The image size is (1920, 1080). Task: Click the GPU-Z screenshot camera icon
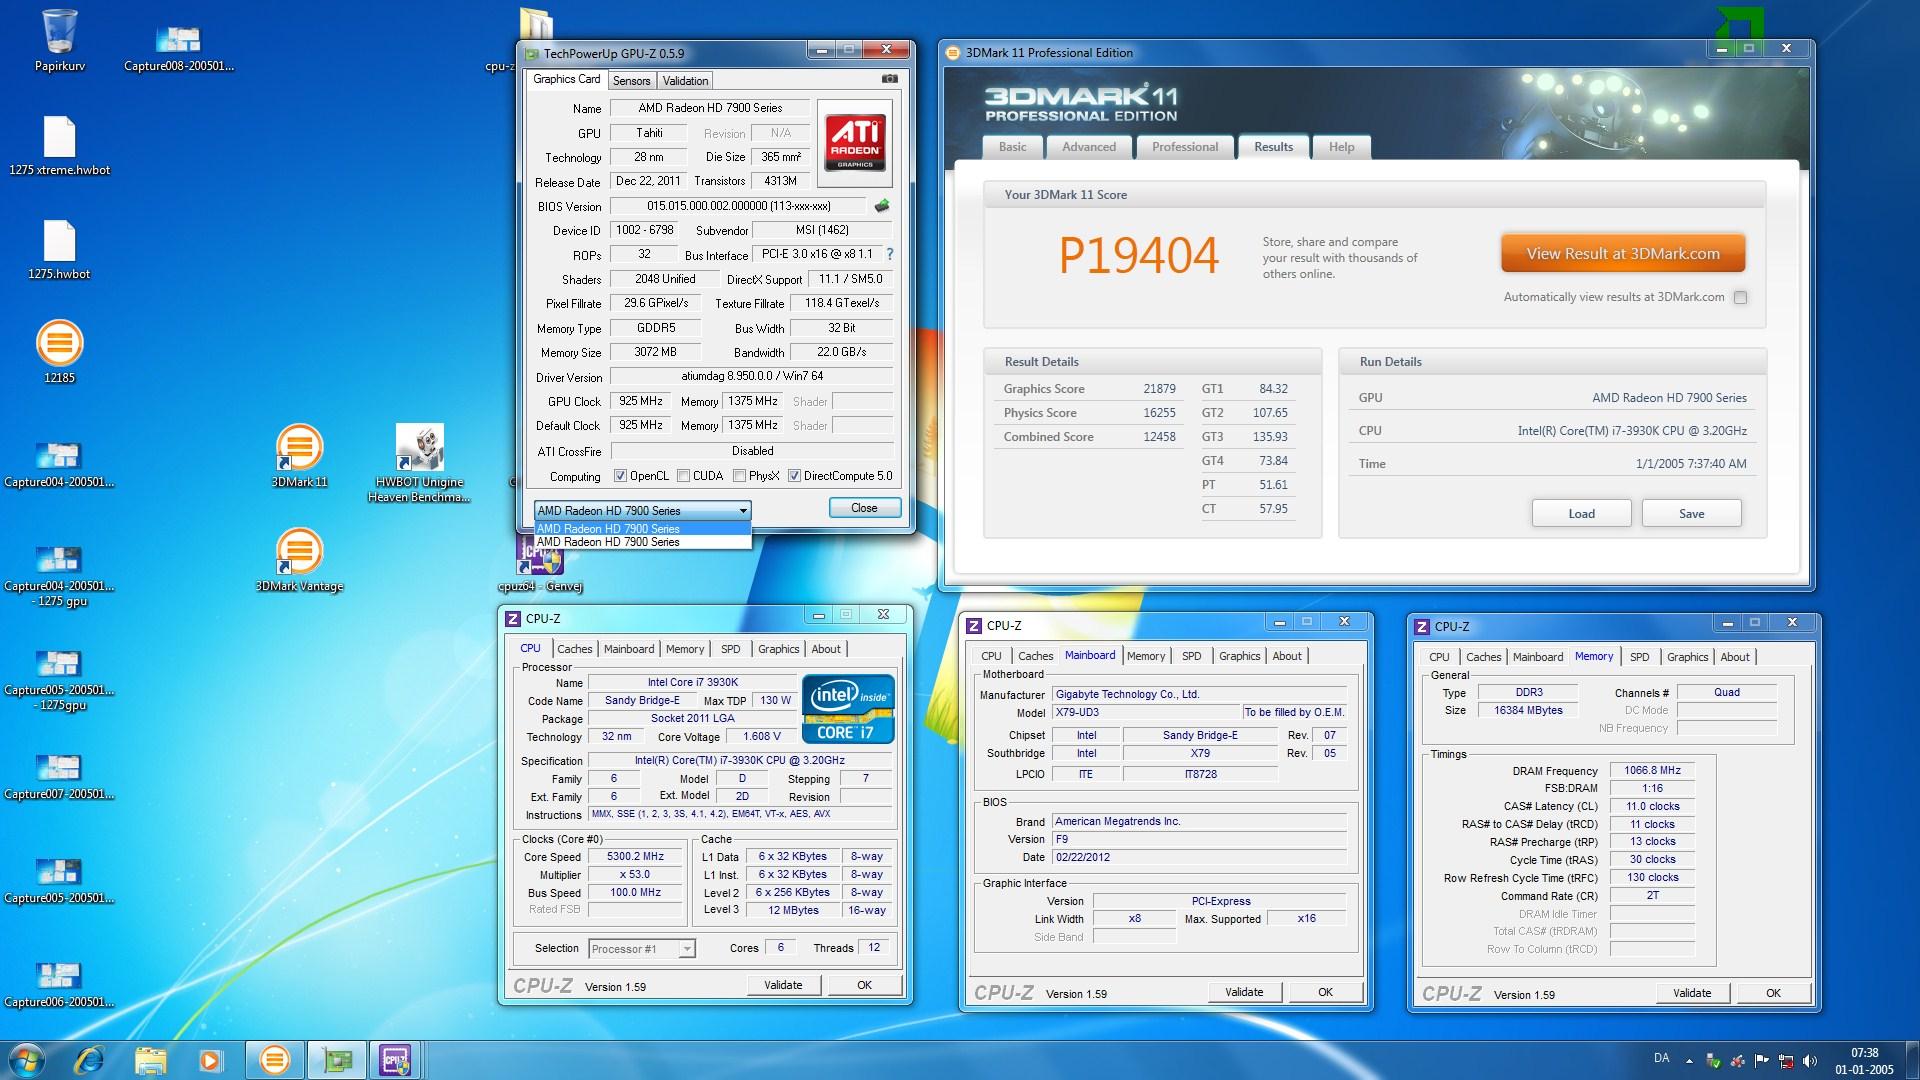(x=890, y=79)
